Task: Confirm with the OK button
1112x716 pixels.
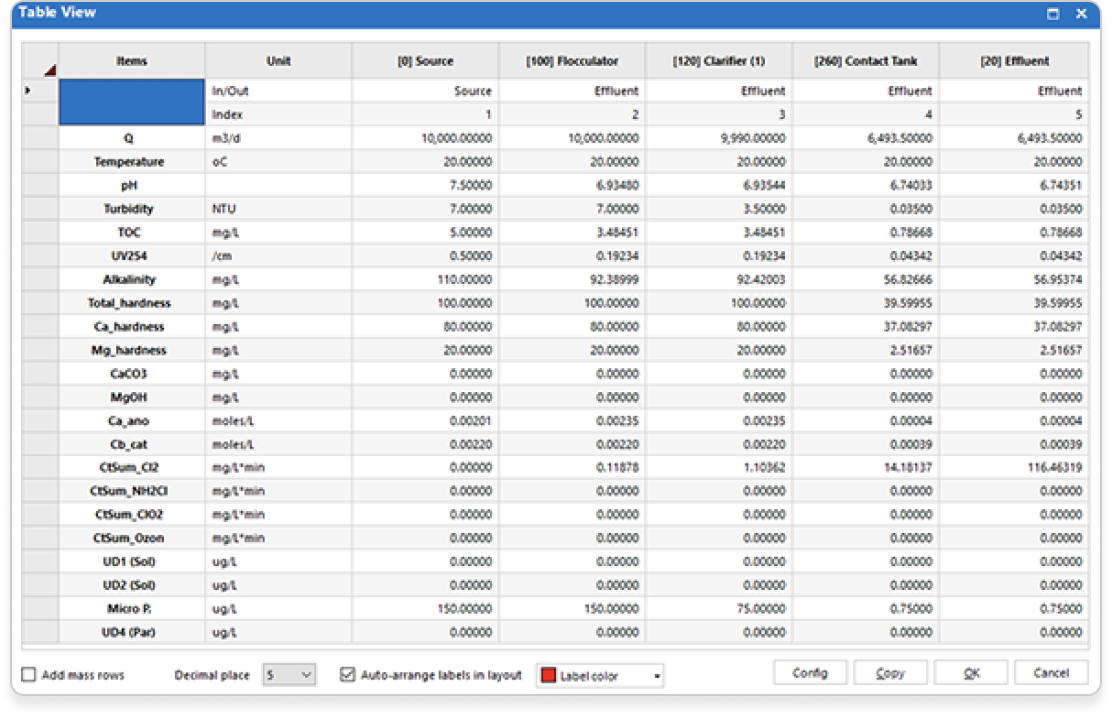Action: 971,673
